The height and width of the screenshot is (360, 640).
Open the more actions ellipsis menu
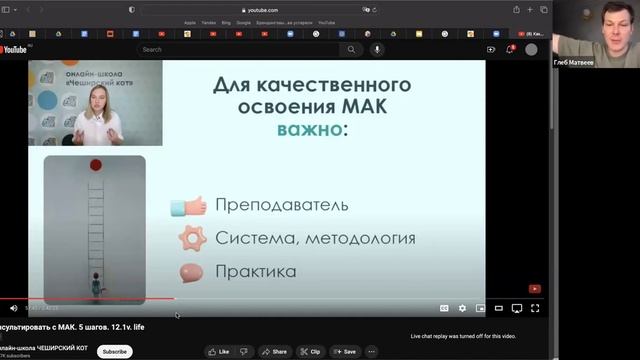[x=371, y=351]
